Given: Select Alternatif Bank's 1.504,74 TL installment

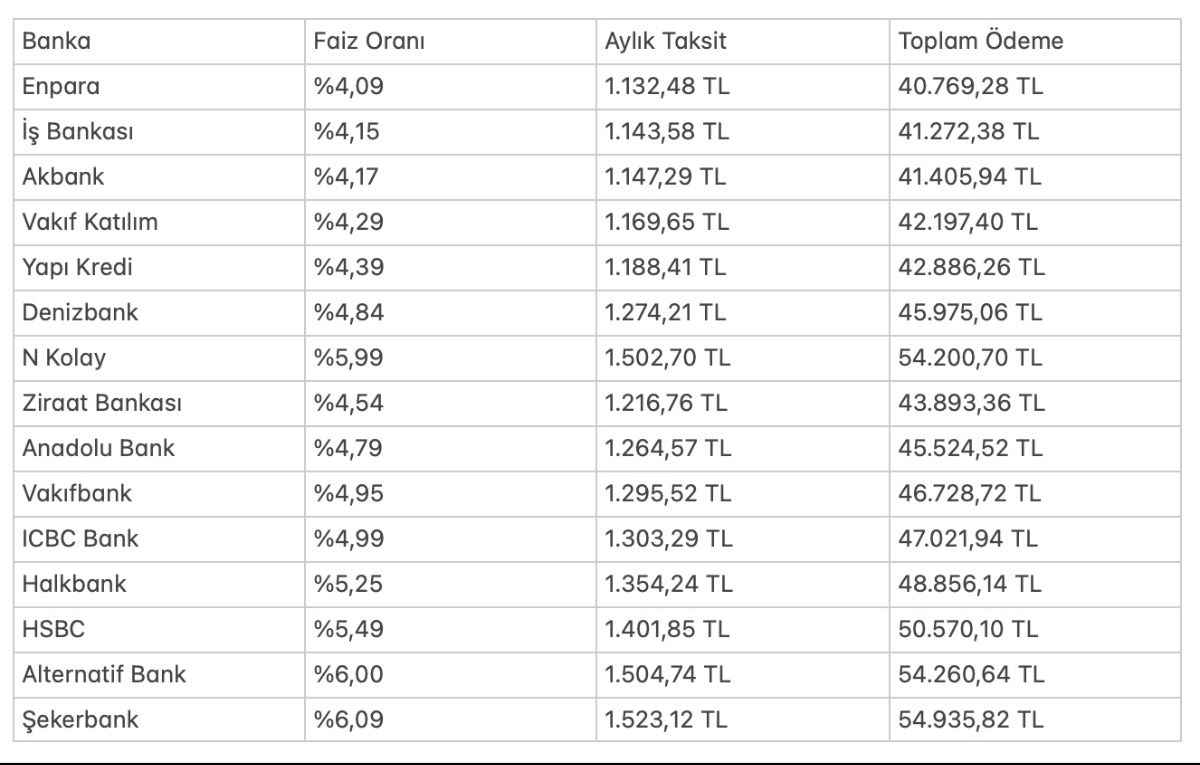Looking at the screenshot, I should tap(668, 675).
